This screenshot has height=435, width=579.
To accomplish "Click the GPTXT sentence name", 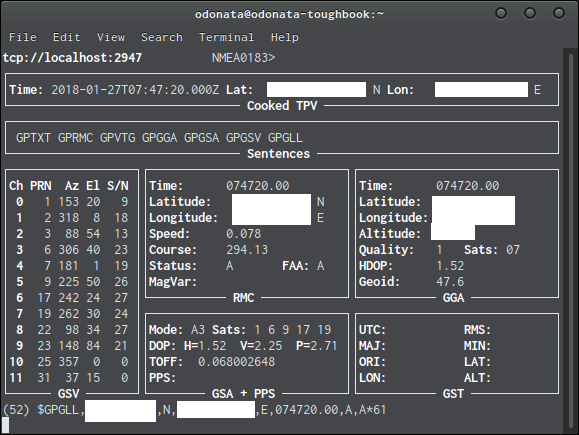I will point(33,138).
